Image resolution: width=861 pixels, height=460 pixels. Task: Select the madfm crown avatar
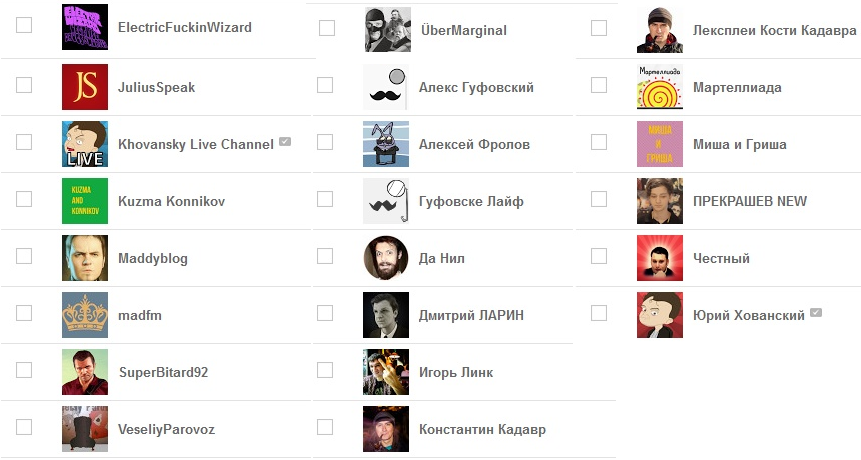tap(85, 315)
